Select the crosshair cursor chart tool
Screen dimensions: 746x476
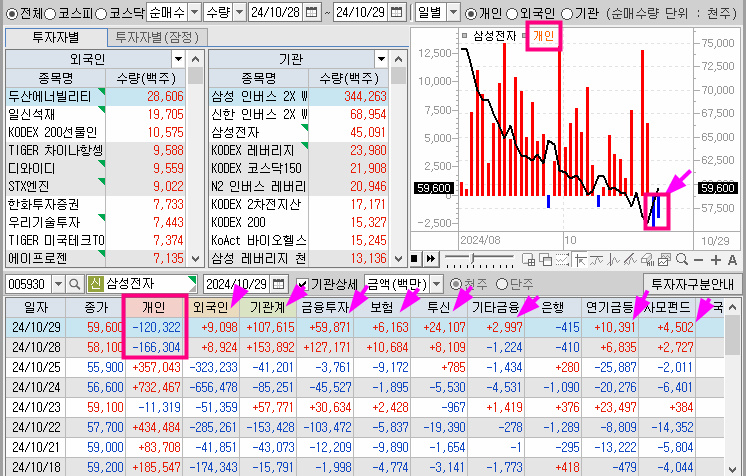coord(579,259)
